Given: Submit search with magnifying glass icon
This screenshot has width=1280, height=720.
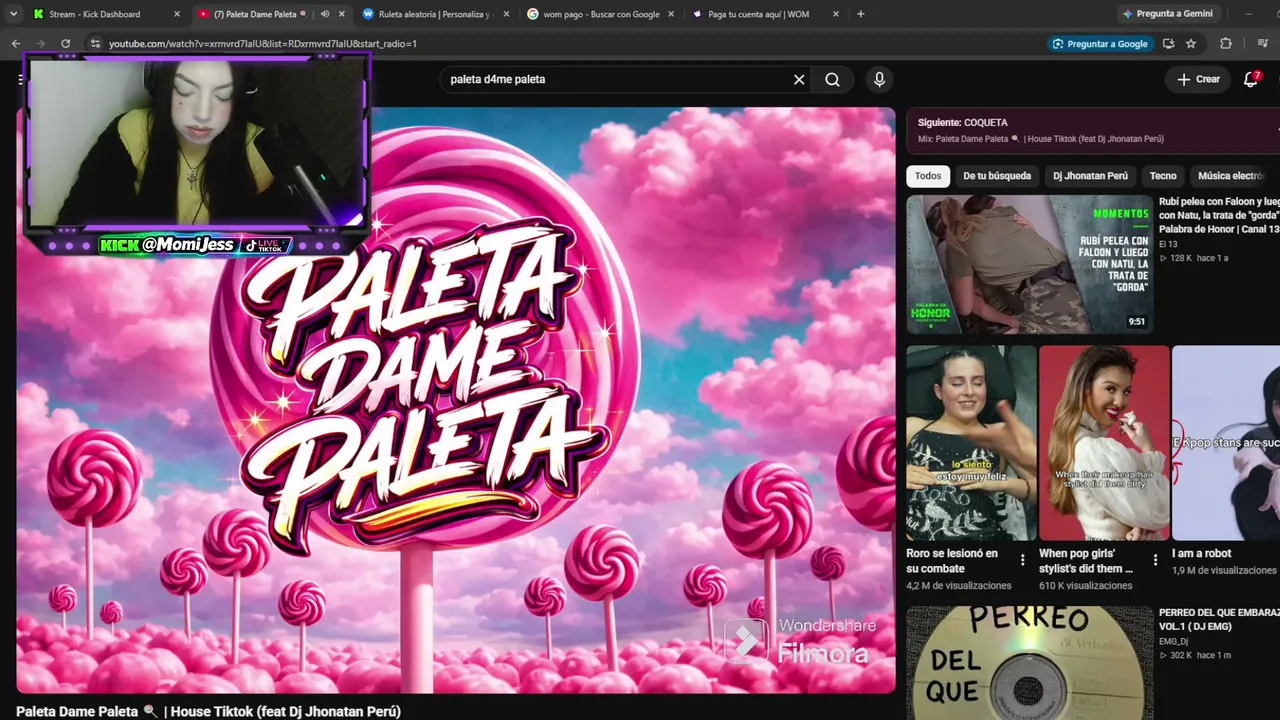Looking at the screenshot, I should 832,79.
